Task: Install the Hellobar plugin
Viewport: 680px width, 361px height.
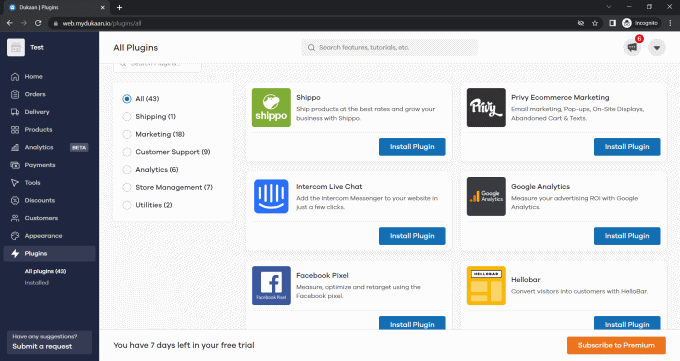Action: [627, 323]
